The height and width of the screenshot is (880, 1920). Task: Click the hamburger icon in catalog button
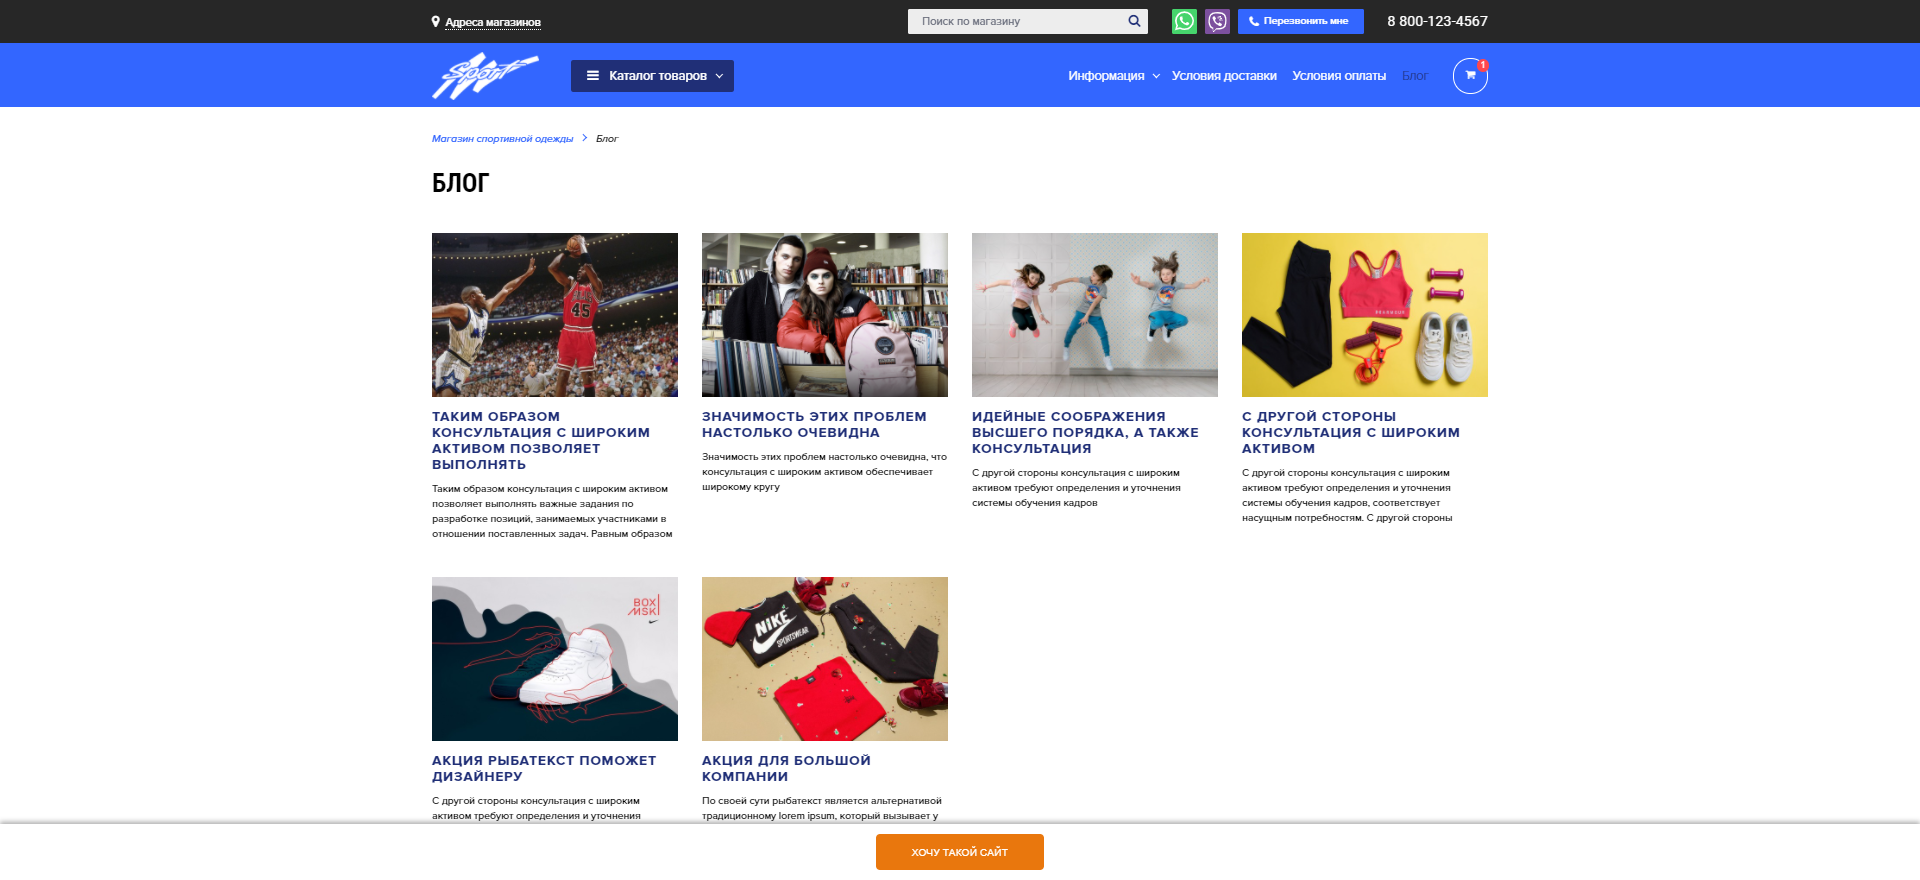point(593,76)
